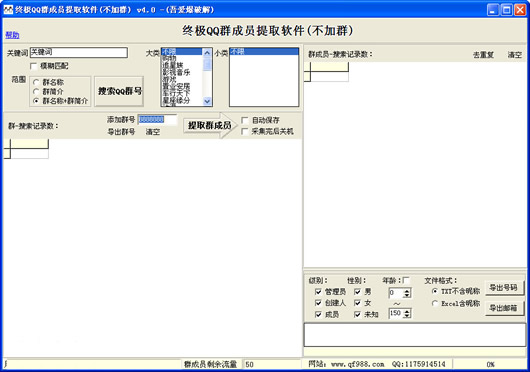Uncheck the 成员 level checkbox

click(318, 314)
